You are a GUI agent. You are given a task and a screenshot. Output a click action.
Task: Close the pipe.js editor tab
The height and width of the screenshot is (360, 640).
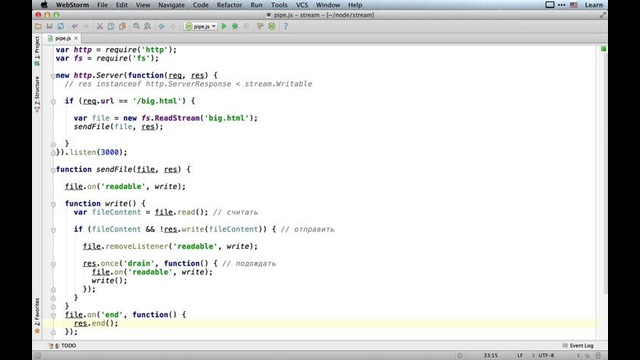76,38
